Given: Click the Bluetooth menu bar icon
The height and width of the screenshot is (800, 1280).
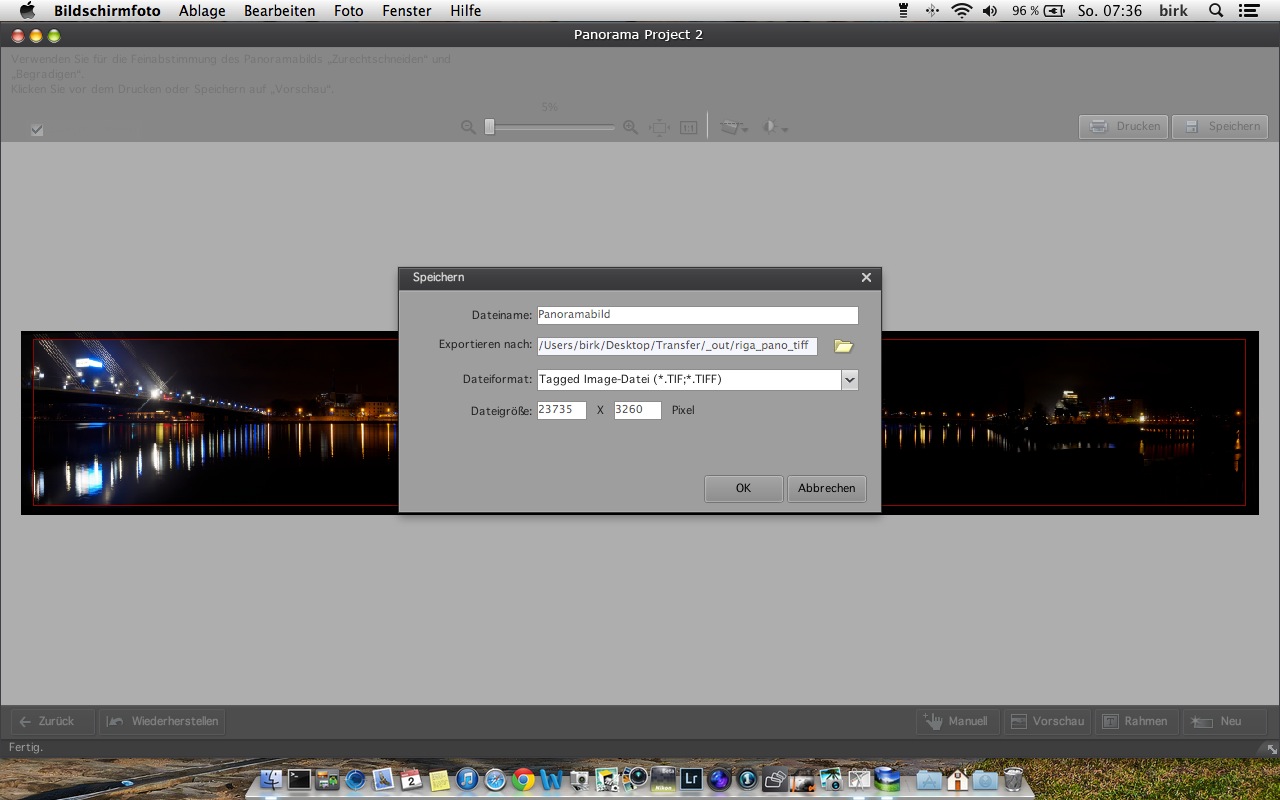Looking at the screenshot, I should pyautogui.click(x=932, y=11).
